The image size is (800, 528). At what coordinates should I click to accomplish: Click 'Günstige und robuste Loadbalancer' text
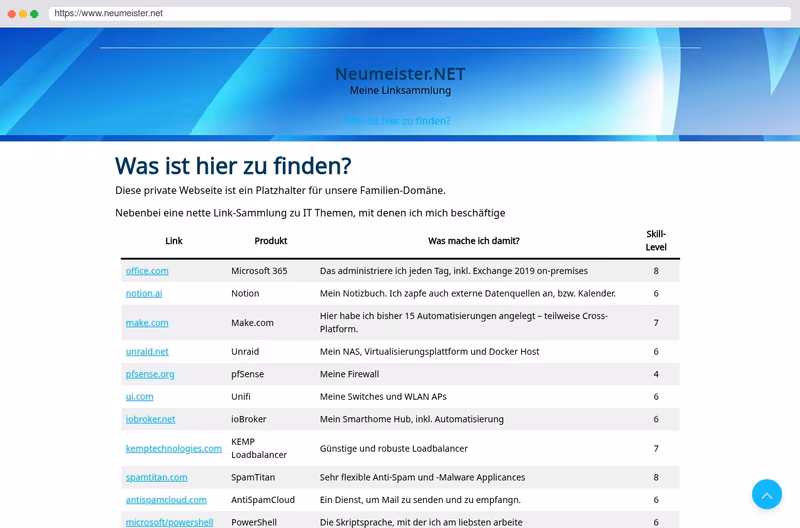(x=393, y=448)
